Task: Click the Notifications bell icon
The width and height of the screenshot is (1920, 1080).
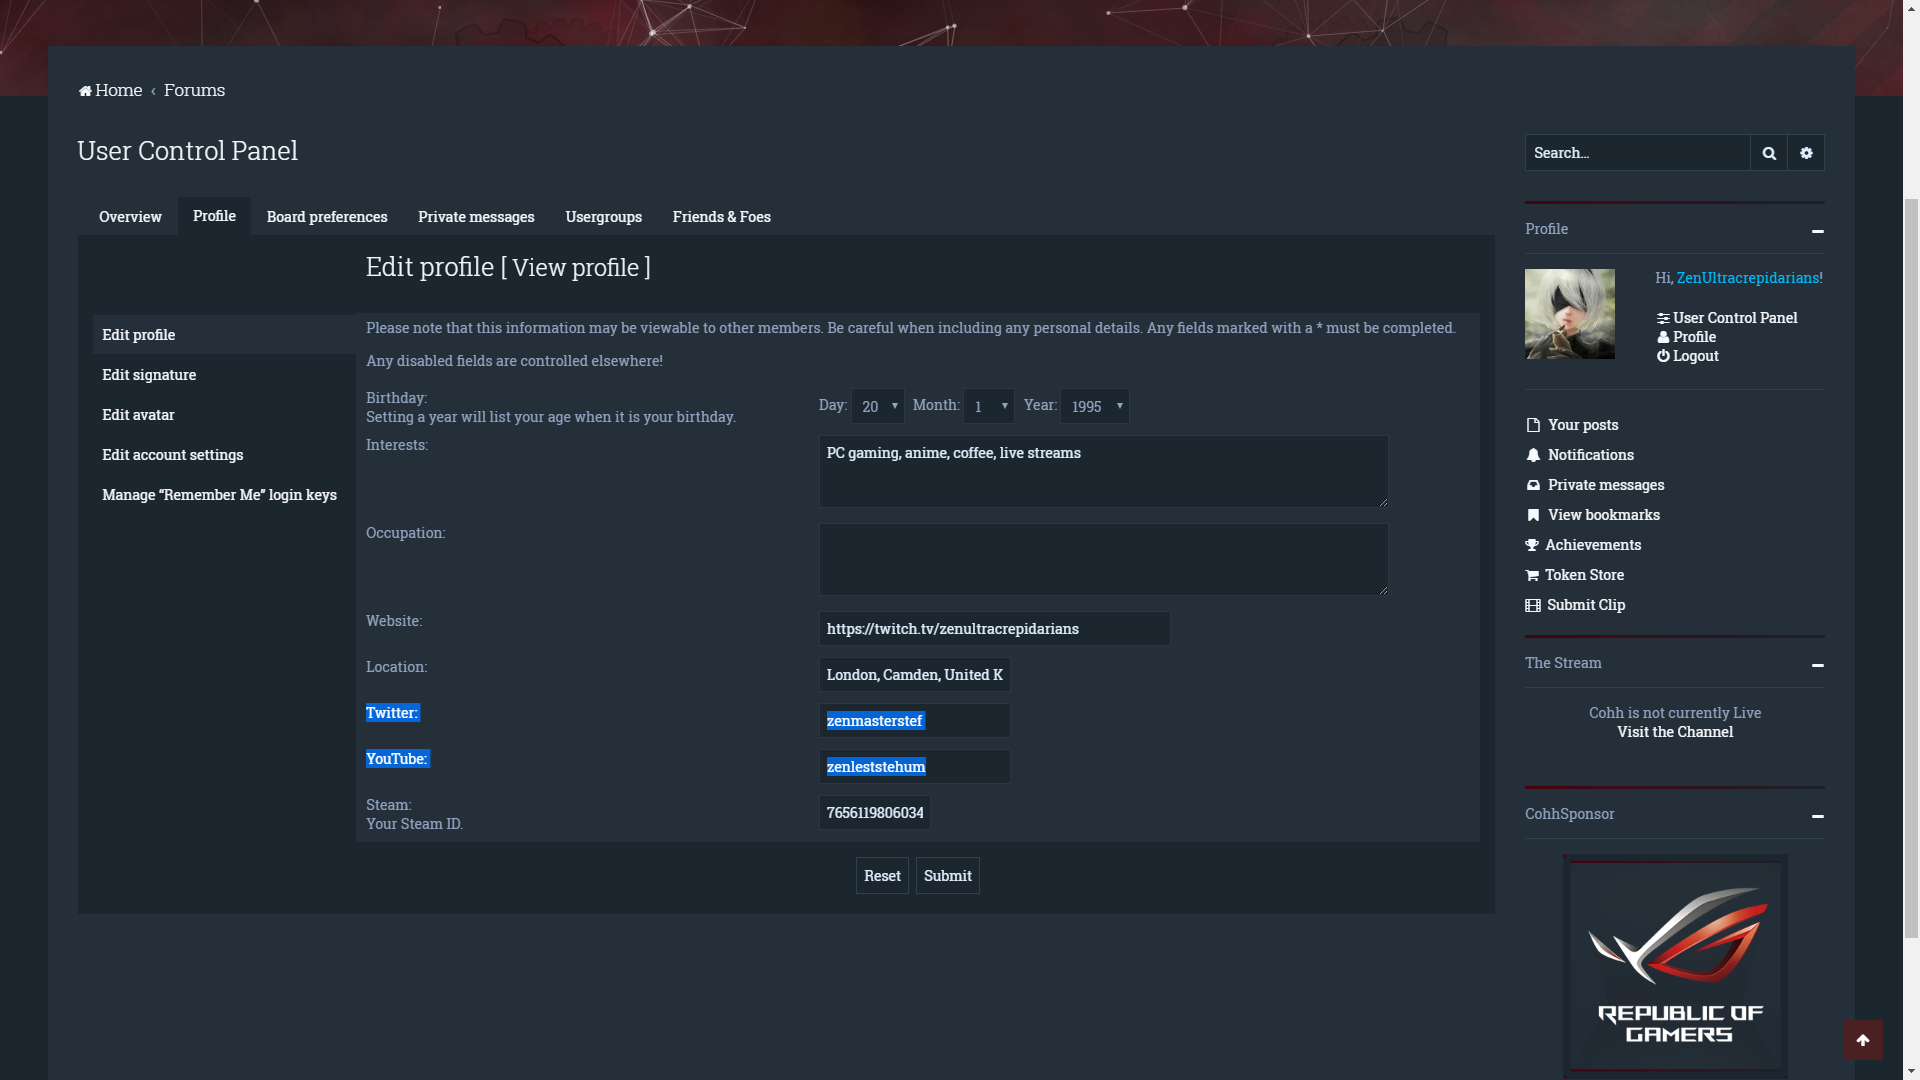Action: (x=1533, y=455)
